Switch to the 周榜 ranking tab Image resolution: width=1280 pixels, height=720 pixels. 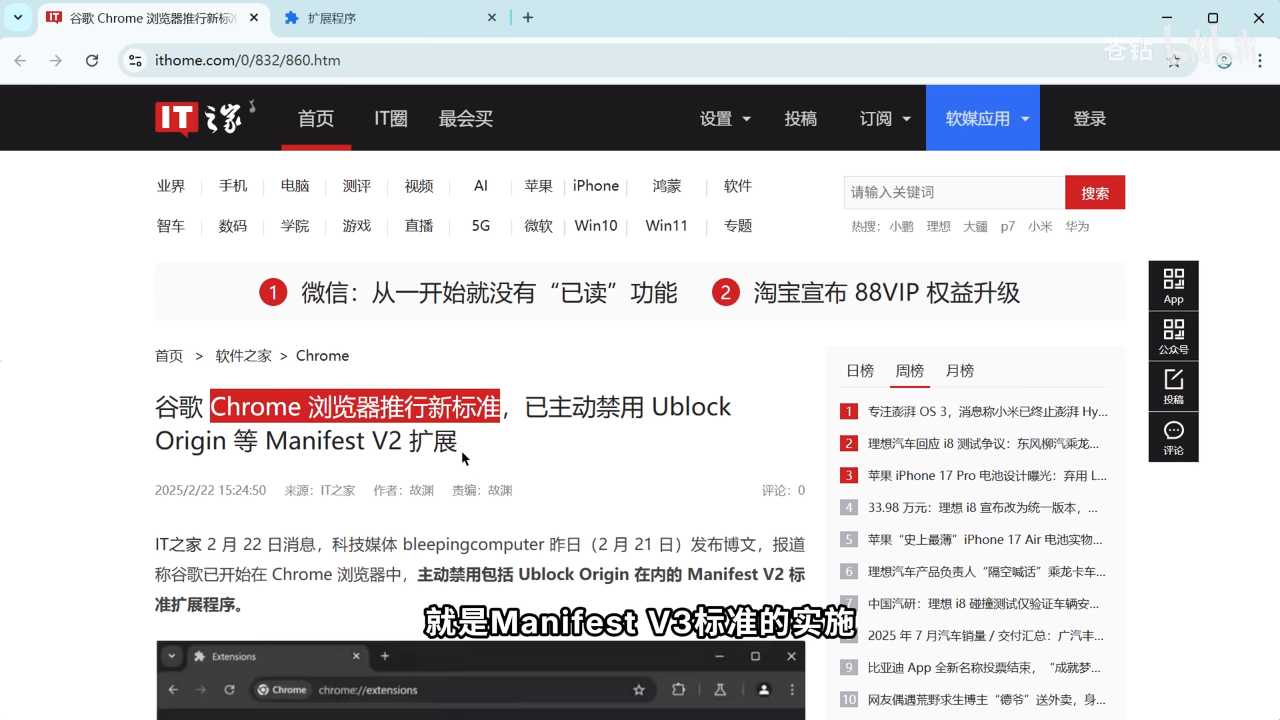910,371
